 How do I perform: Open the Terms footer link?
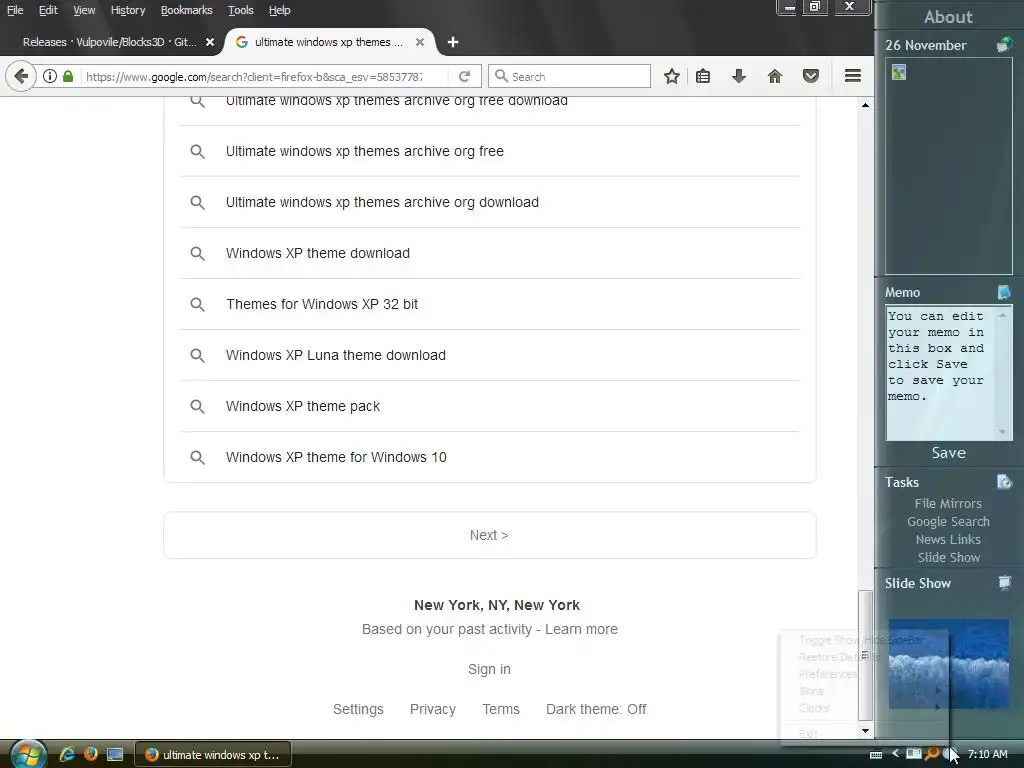tap(501, 709)
